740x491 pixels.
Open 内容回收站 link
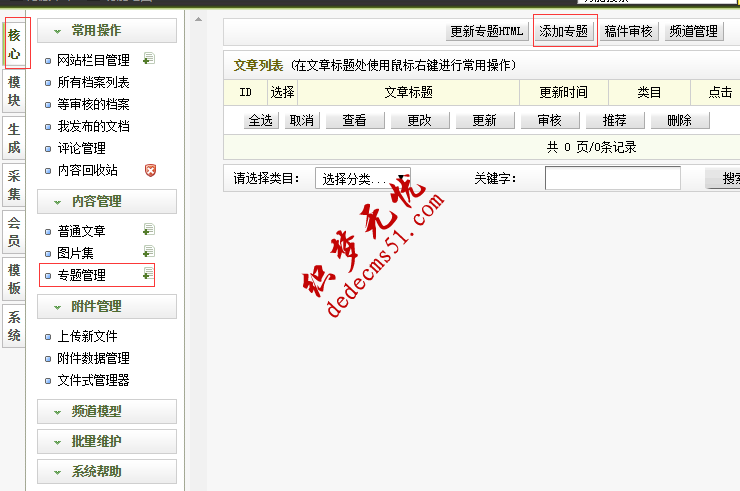click(x=87, y=170)
